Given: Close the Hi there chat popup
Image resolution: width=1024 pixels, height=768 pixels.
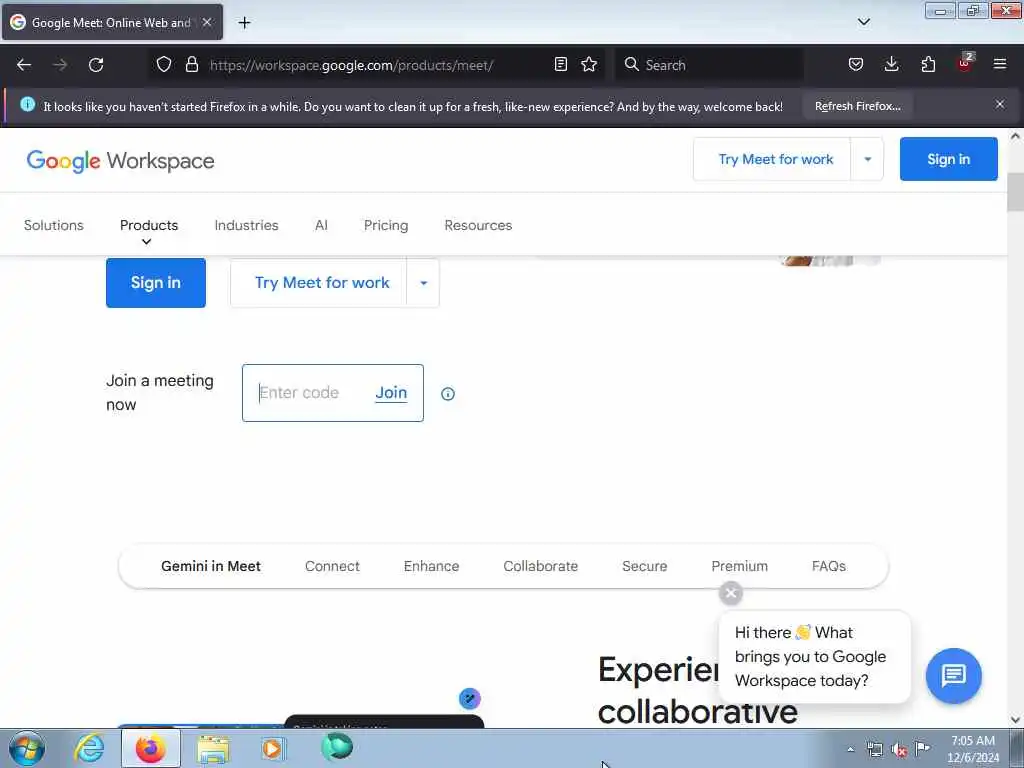Looking at the screenshot, I should click(x=731, y=593).
